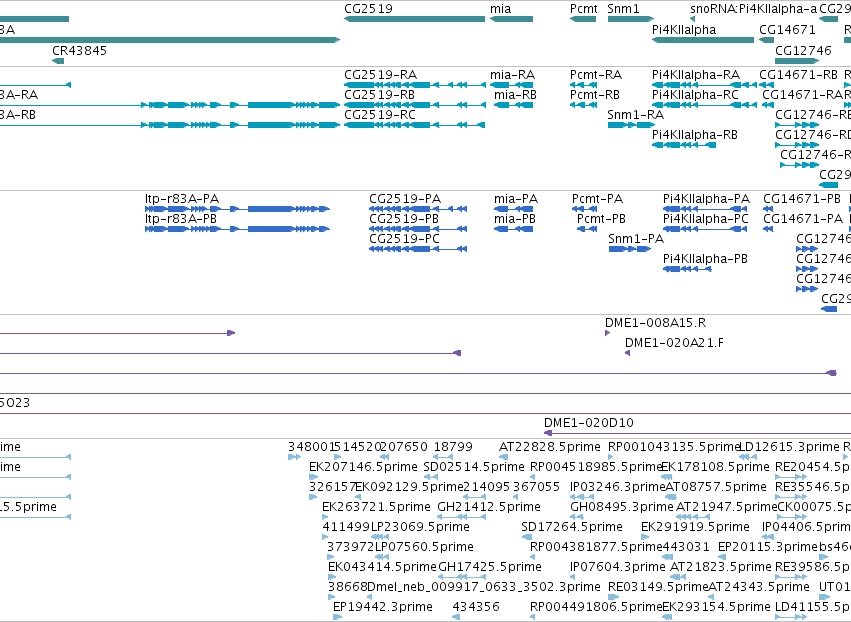
Task: Click BAC clone DME1-020D10
Action: [588, 423]
